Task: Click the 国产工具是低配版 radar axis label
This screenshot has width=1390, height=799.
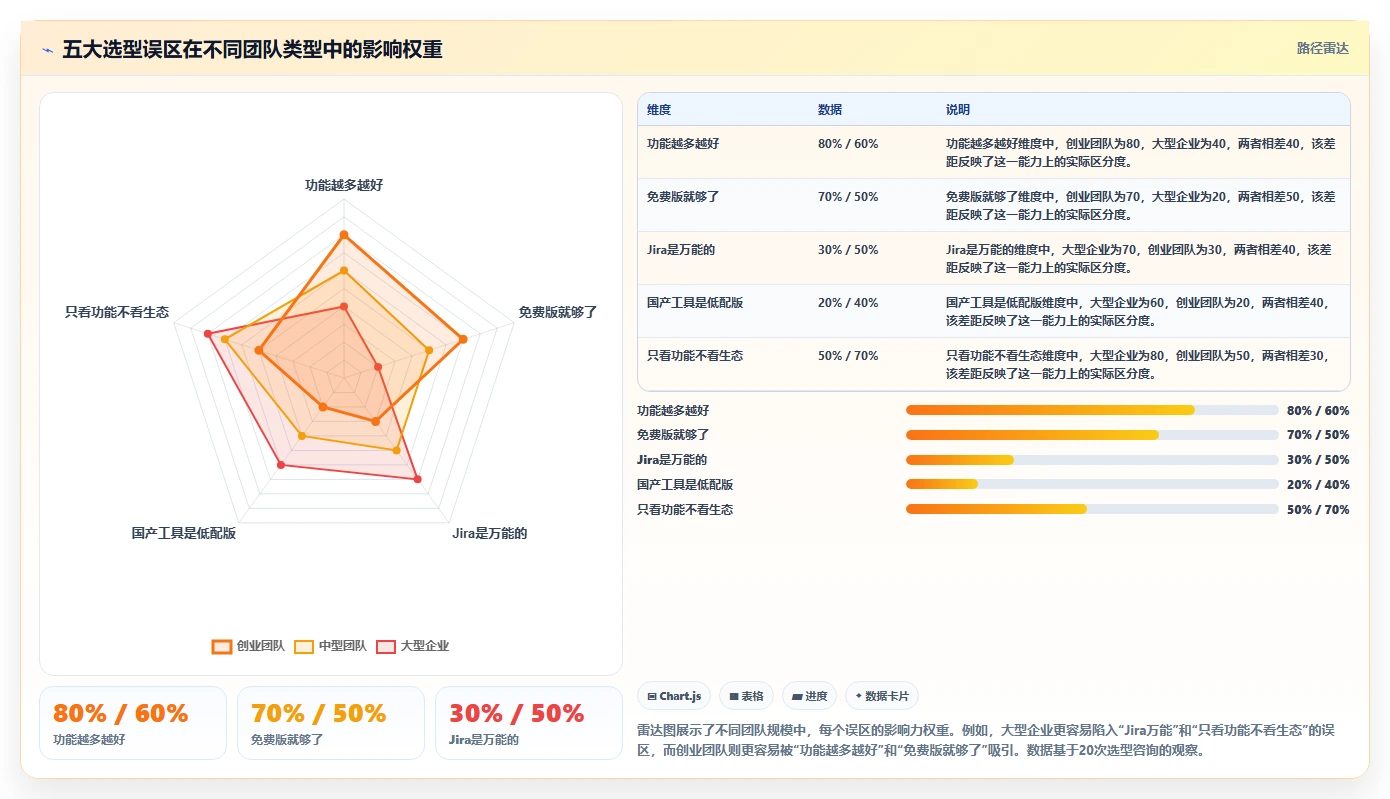Action: pos(184,533)
